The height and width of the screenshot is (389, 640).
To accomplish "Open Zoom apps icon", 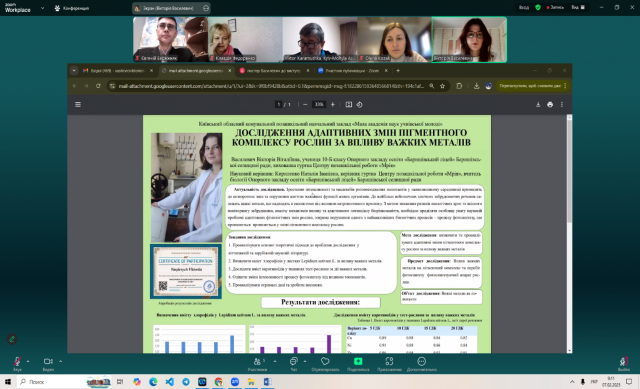I will (389, 361).
